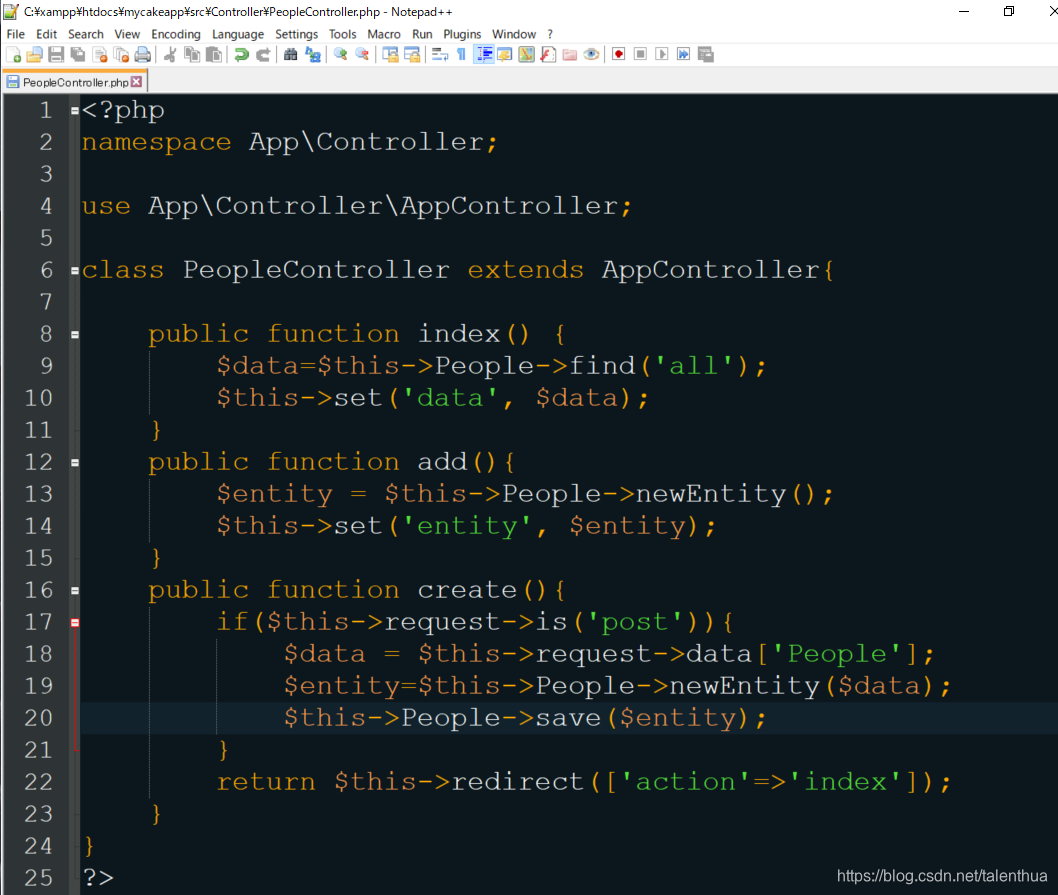Enable Document Monitoring with the eye icon
This screenshot has height=895, width=1058.
tap(591, 54)
